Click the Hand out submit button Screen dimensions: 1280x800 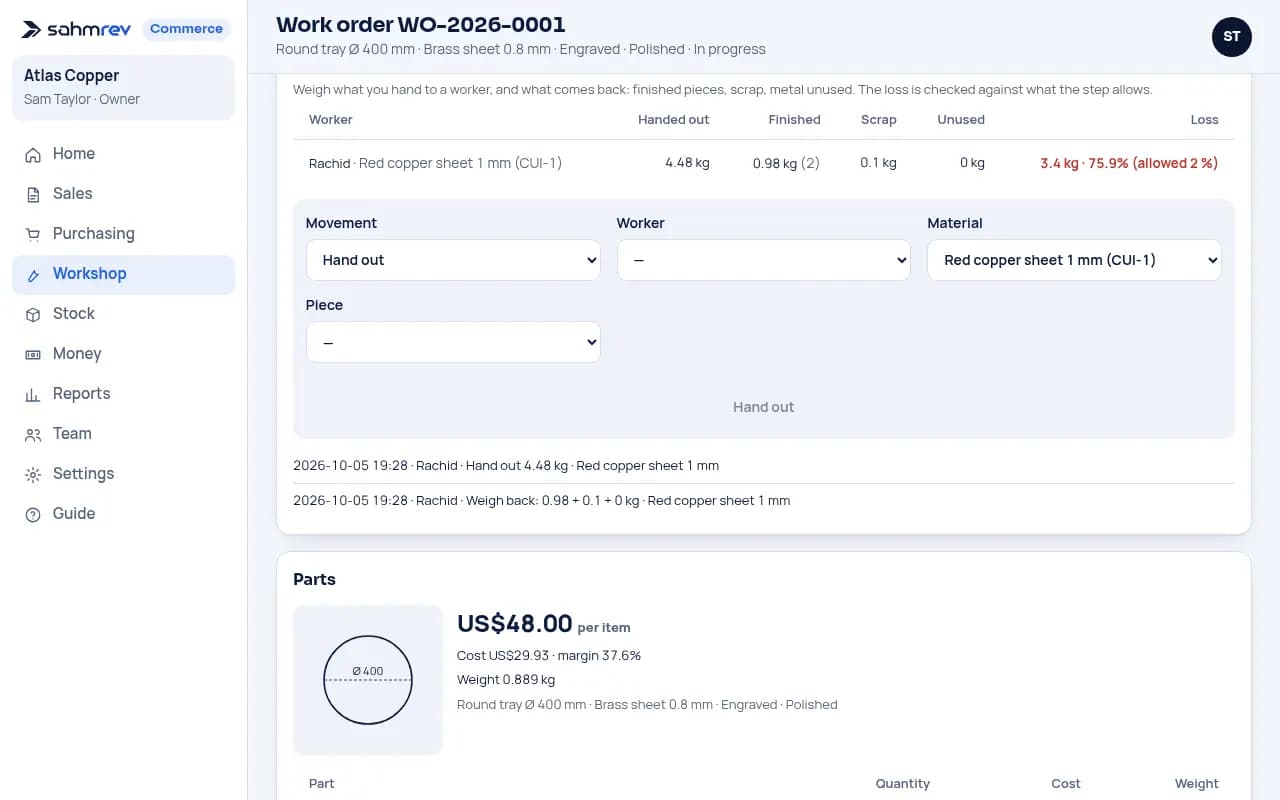click(x=764, y=407)
